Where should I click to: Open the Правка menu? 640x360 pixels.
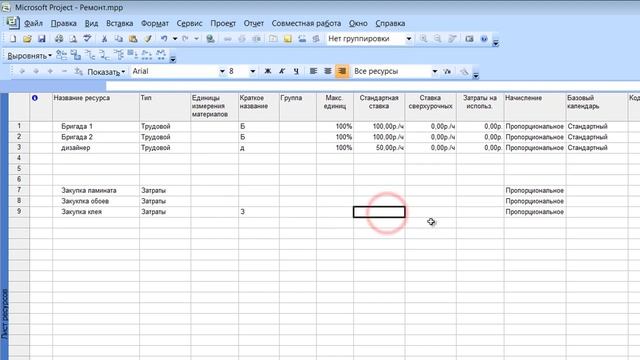[x=64, y=23]
